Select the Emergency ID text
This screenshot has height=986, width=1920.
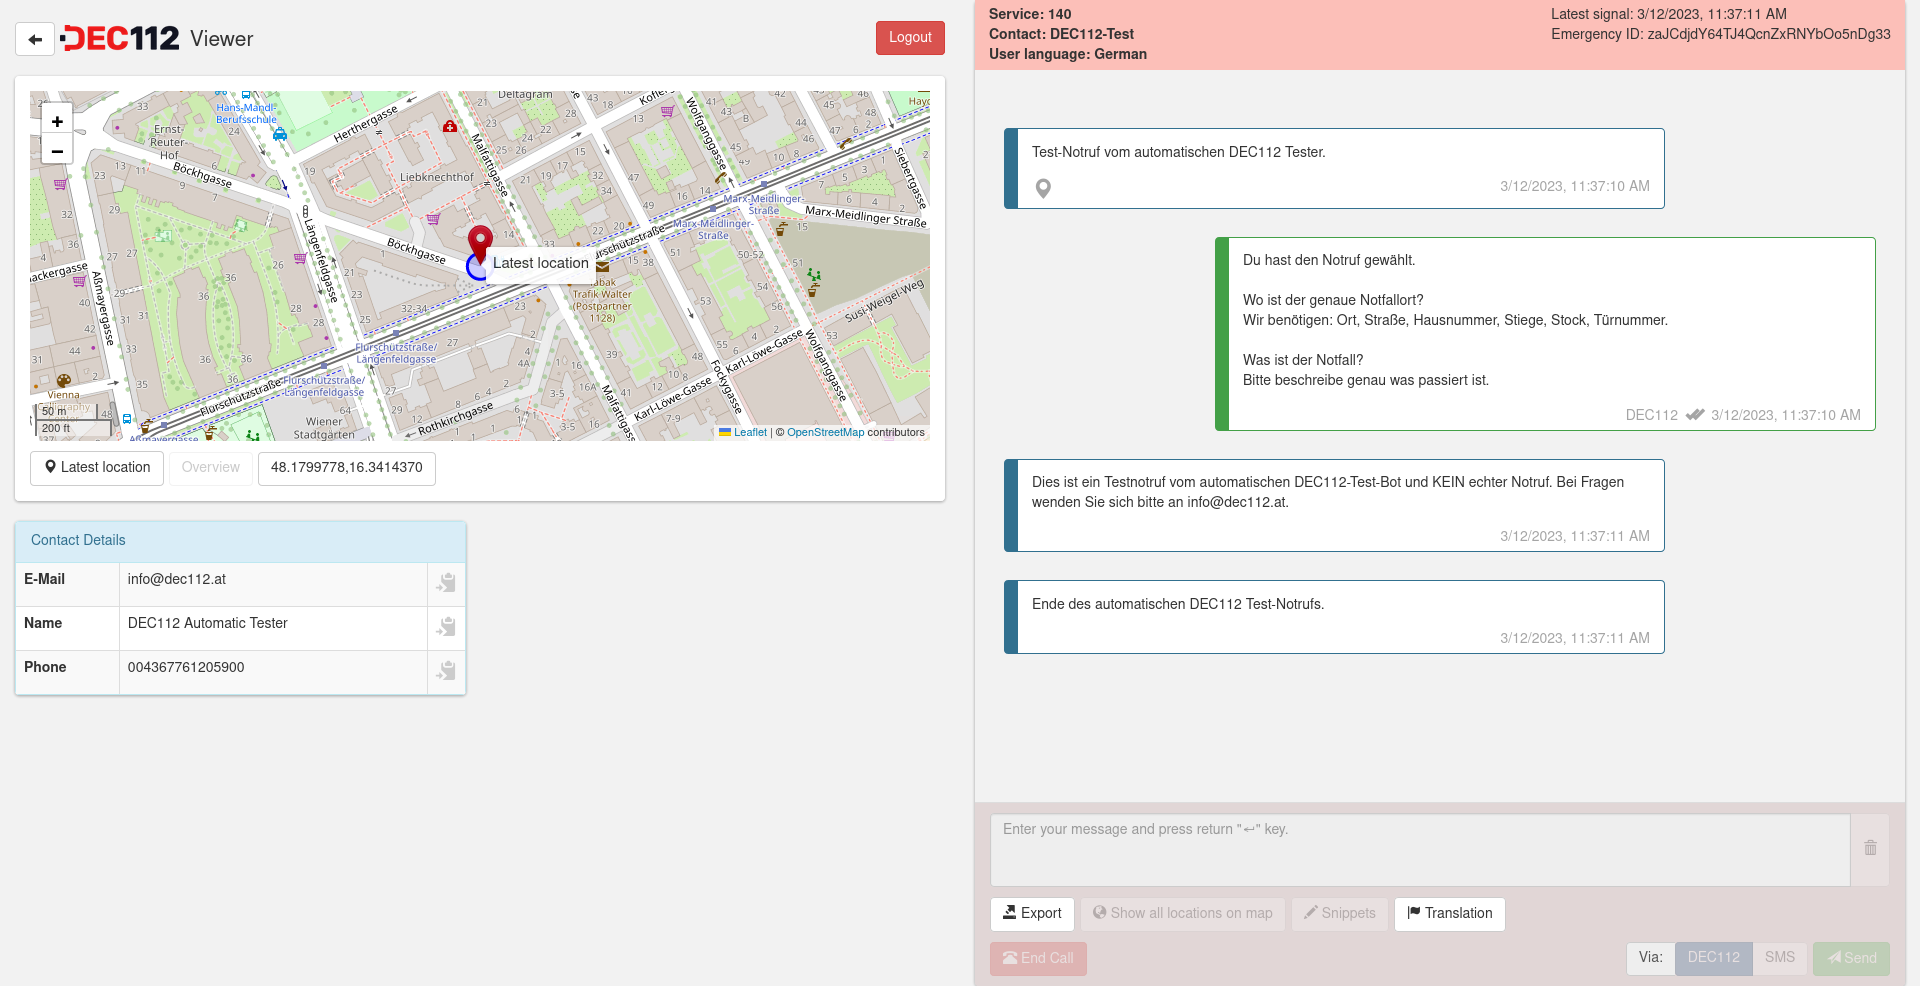[x=1720, y=35]
